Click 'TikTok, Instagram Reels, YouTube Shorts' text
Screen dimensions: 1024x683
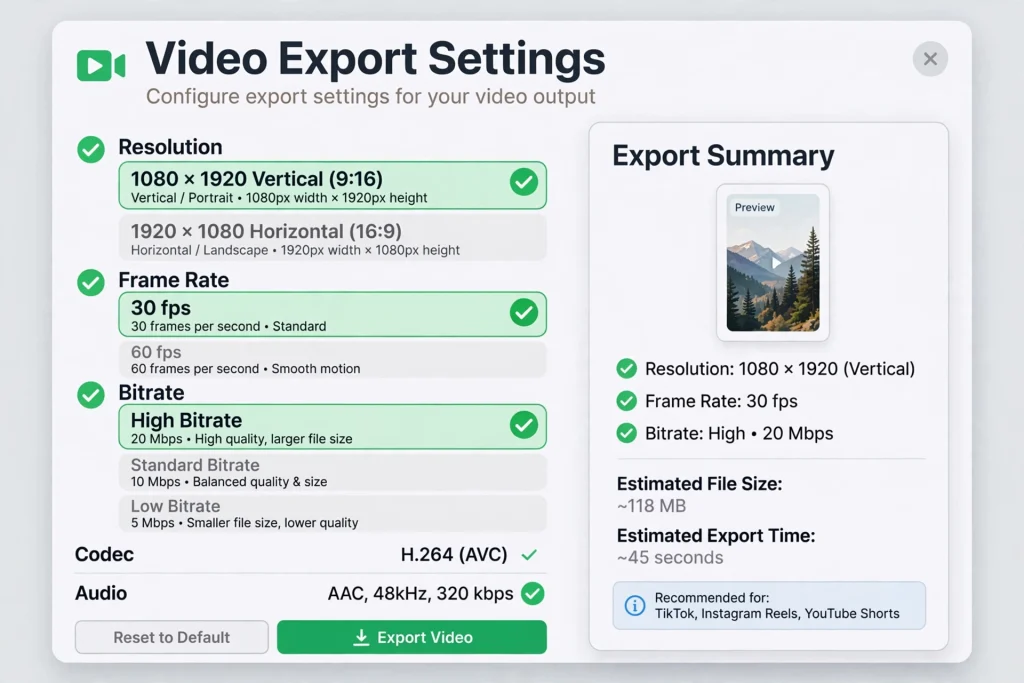[777, 614]
